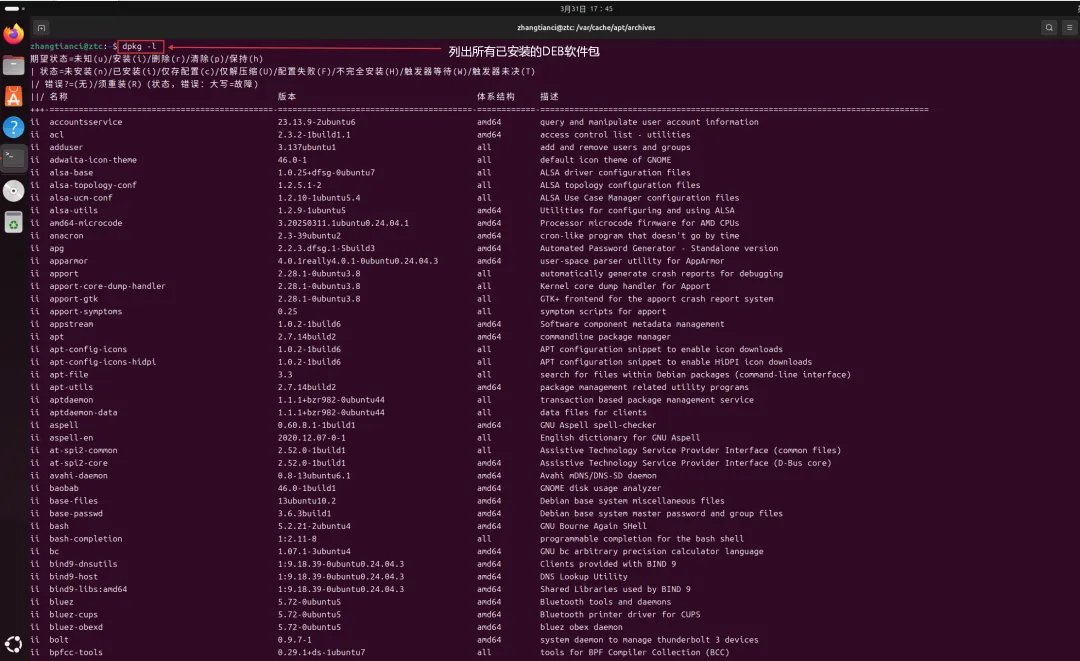The width and height of the screenshot is (1080, 661).
Task: Select the amd64-microcode package name
Action: click(x=85, y=223)
